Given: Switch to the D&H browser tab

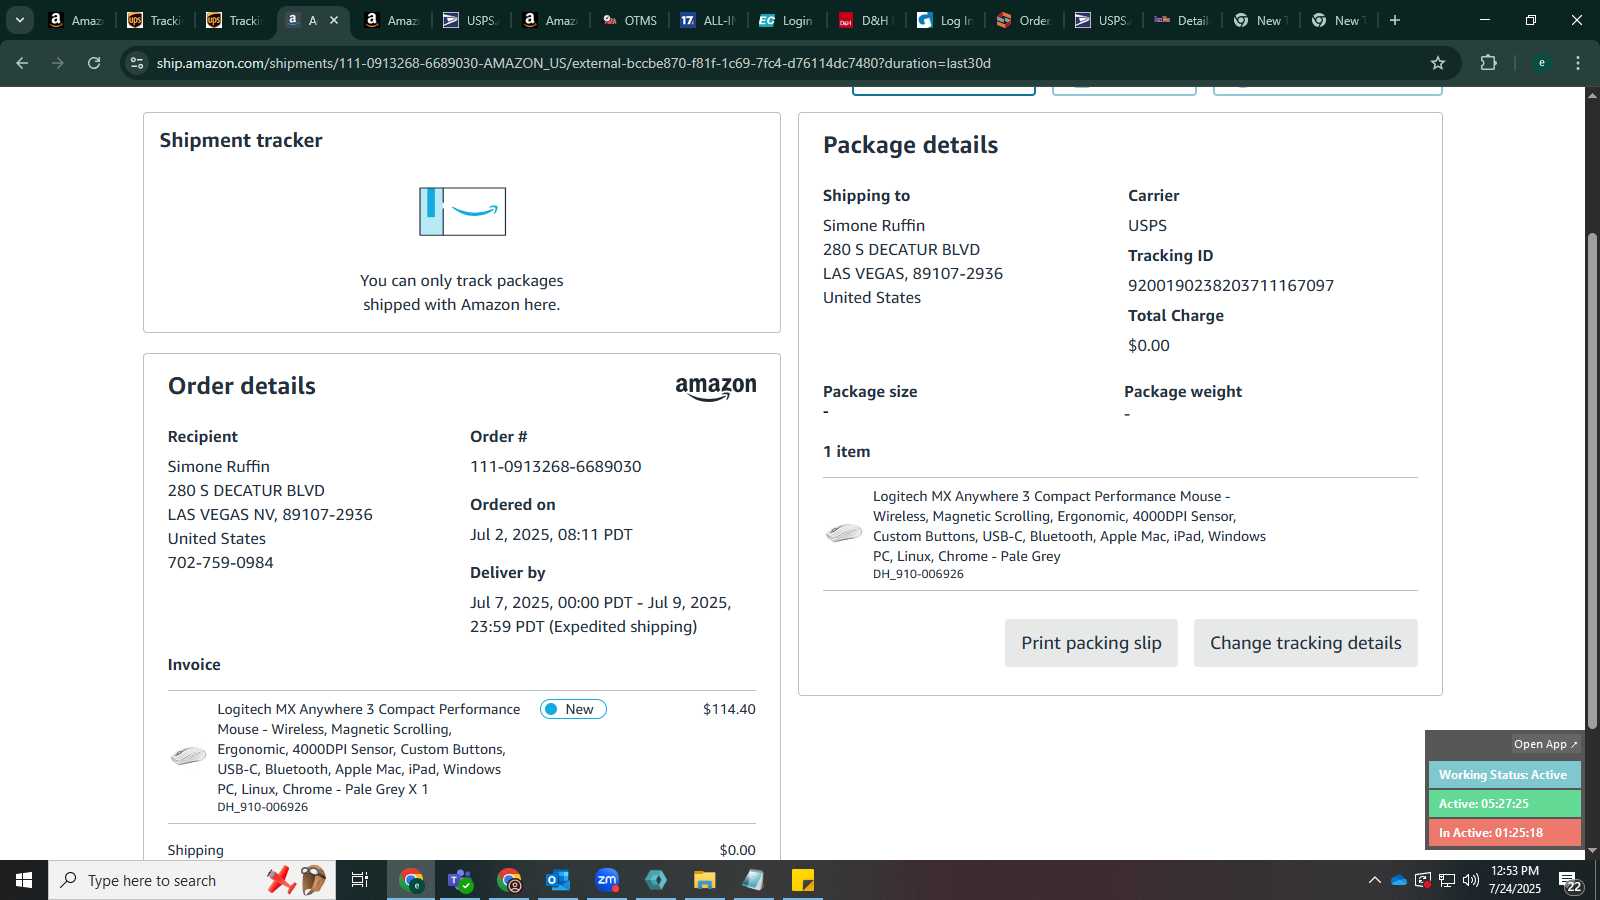Looking at the screenshot, I should coord(865,20).
